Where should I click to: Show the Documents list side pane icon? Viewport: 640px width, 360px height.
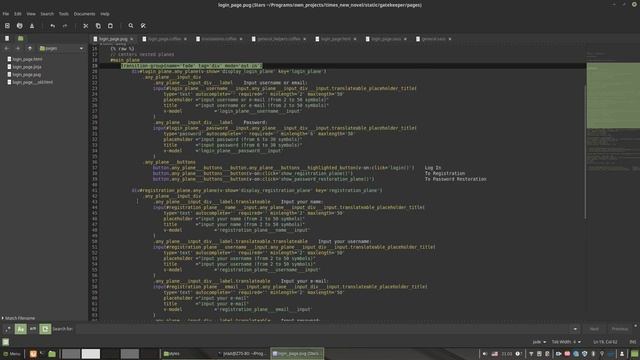7,38
